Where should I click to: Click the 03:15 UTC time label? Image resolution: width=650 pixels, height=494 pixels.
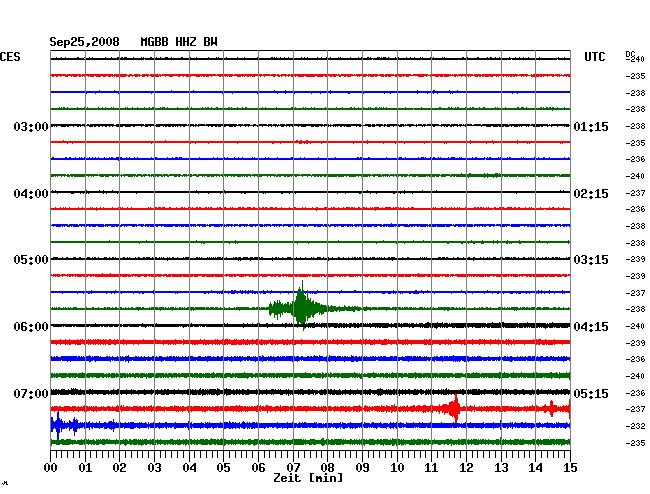(x=591, y=260)
